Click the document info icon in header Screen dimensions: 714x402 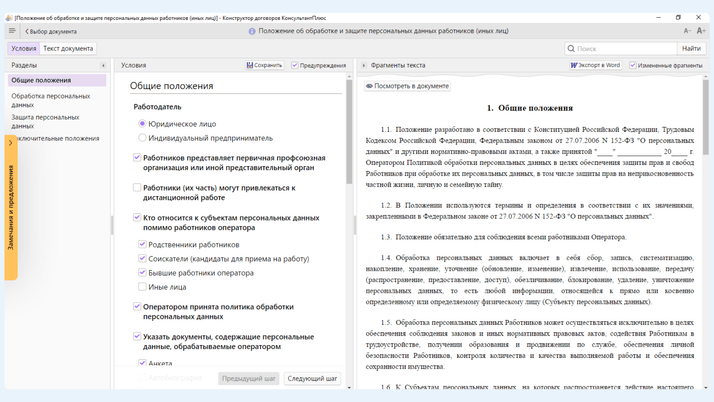coord(252,31)
